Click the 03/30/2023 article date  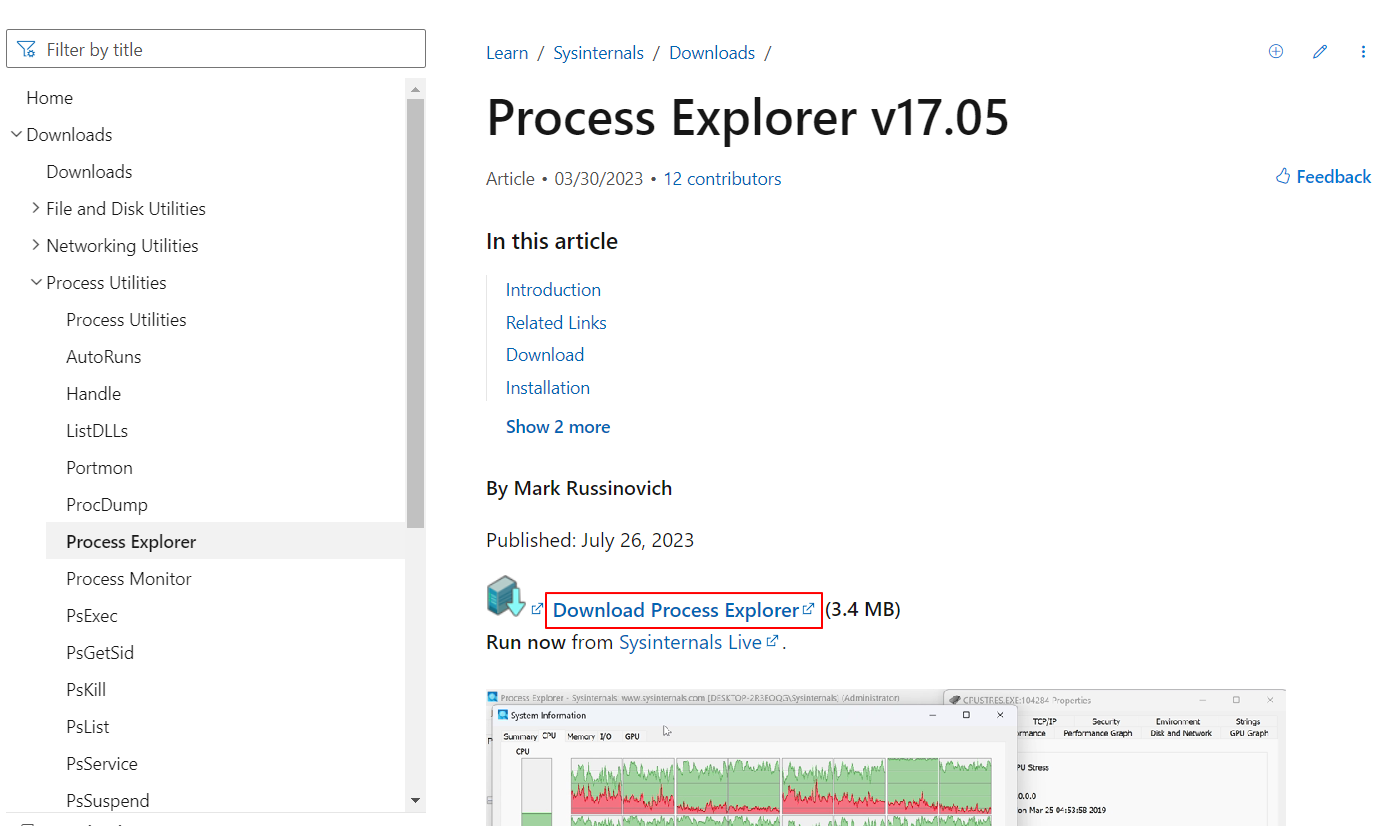599,179
